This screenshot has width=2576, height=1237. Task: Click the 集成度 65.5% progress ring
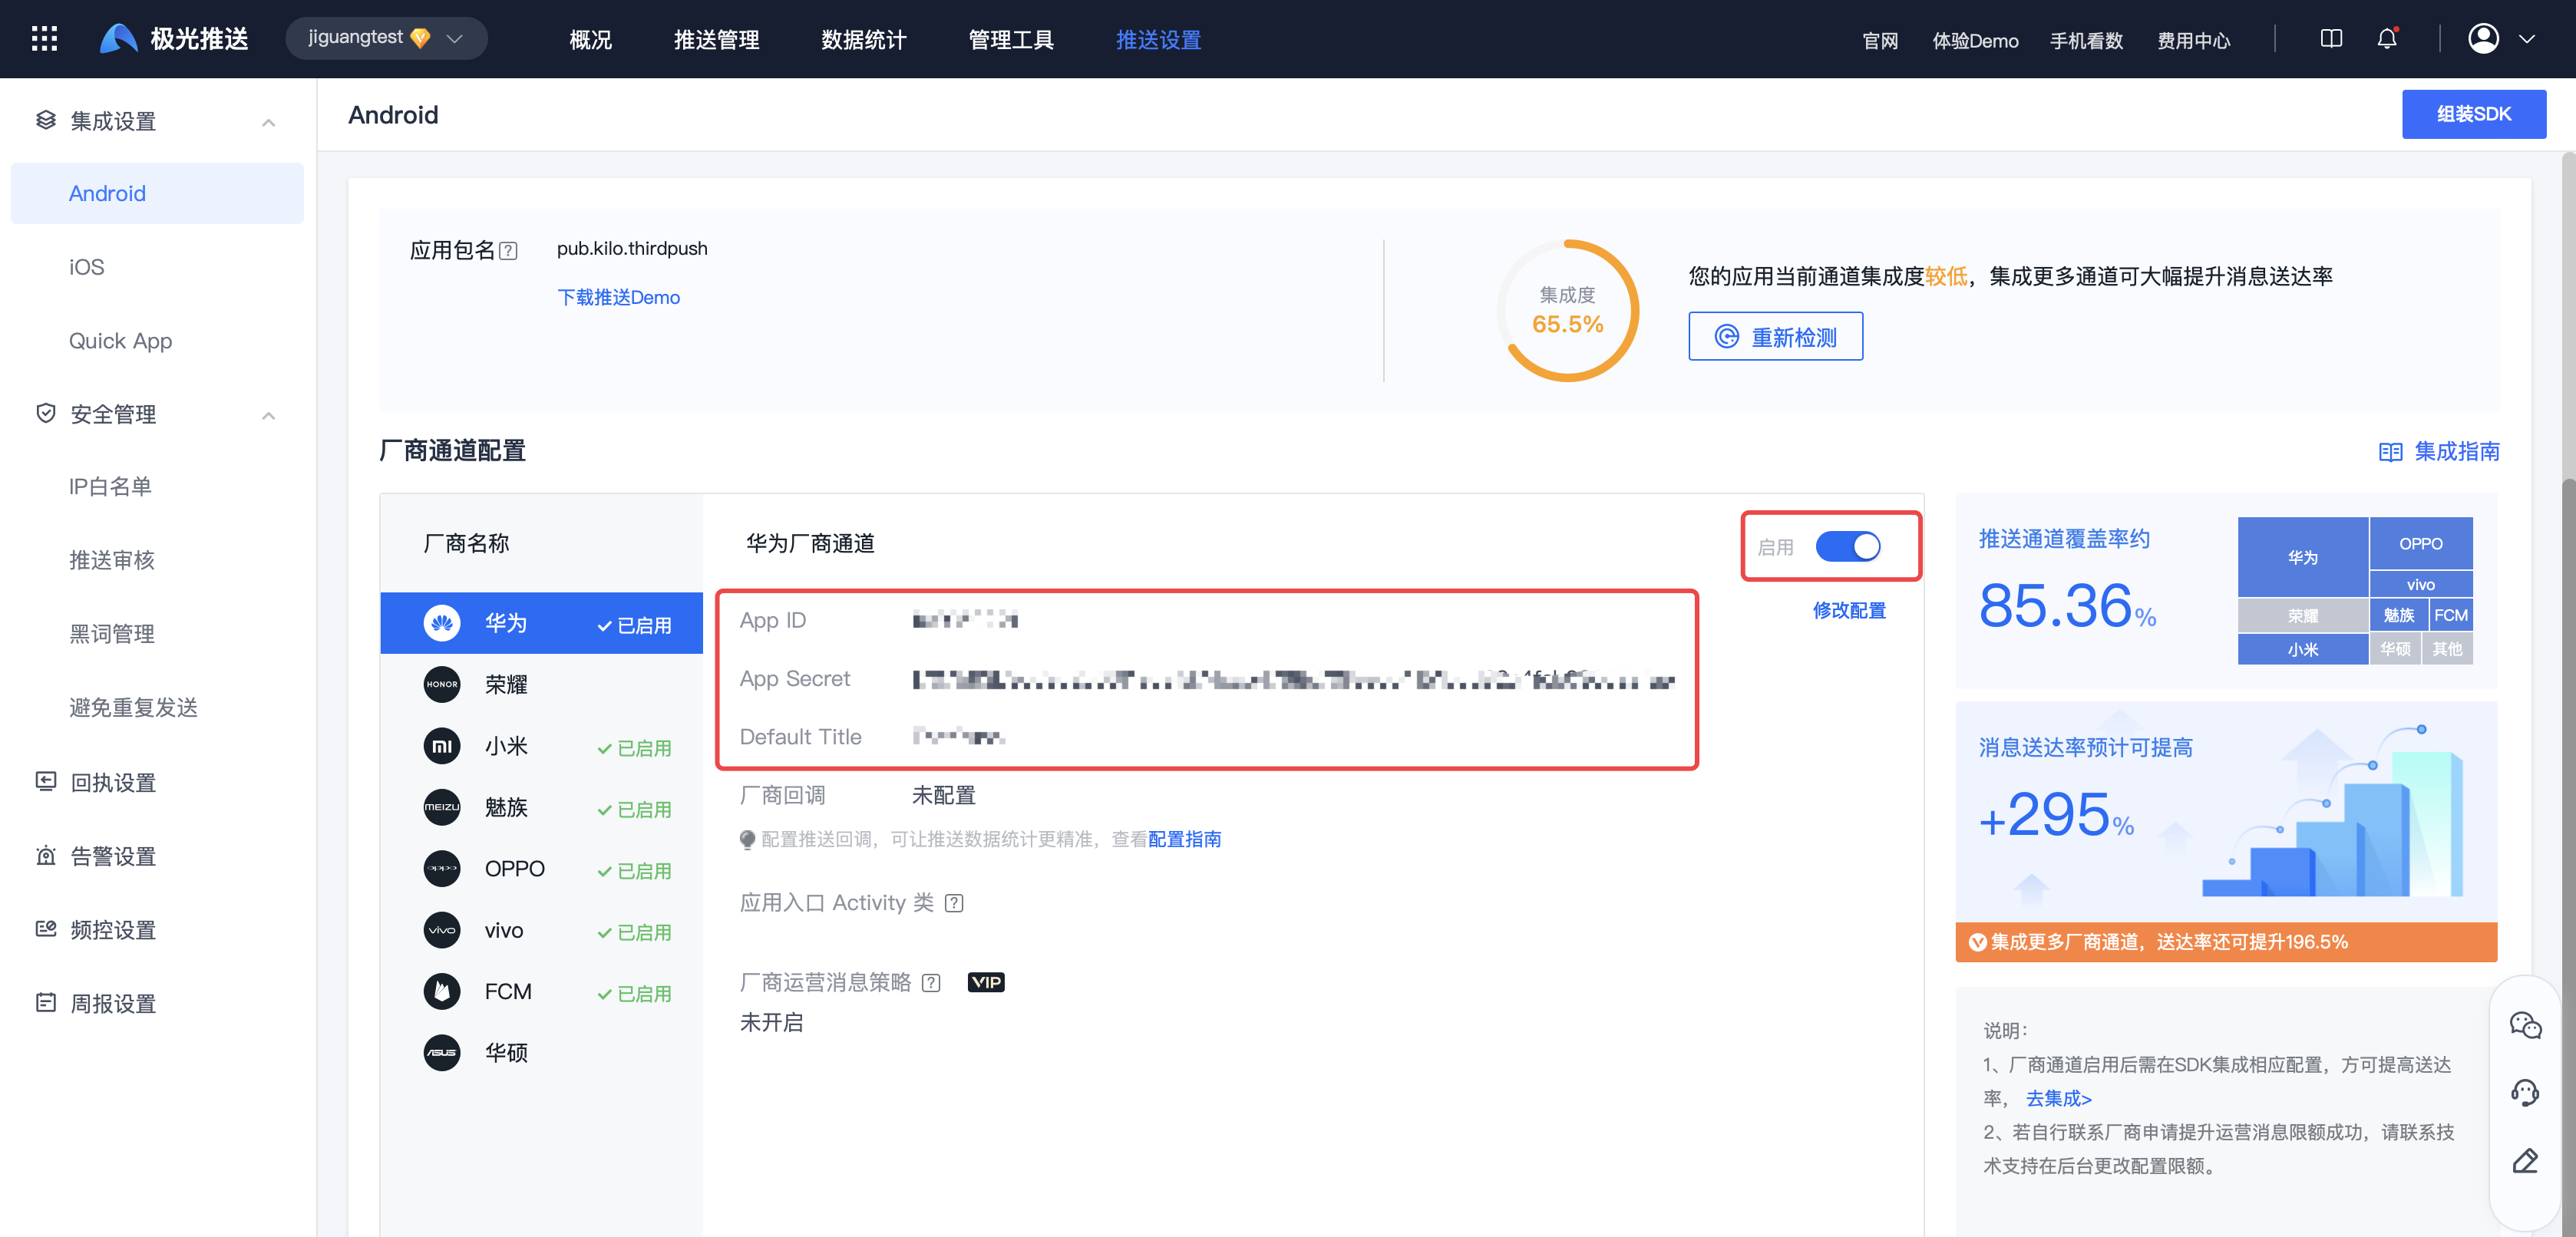click(1567, 310)
